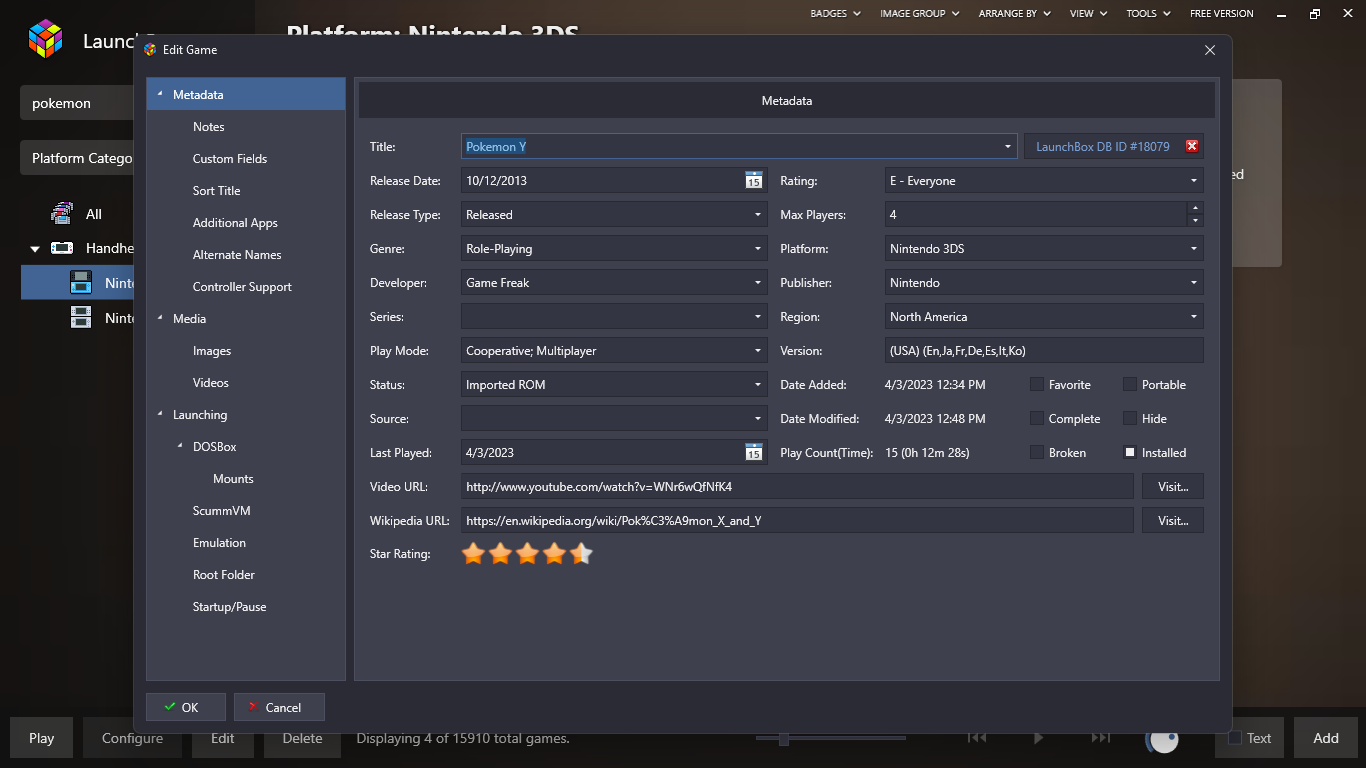Viewport: 1366px width, 768px height.
Task: Click the fifth star in Star Rating
Action: click(582, 554)
